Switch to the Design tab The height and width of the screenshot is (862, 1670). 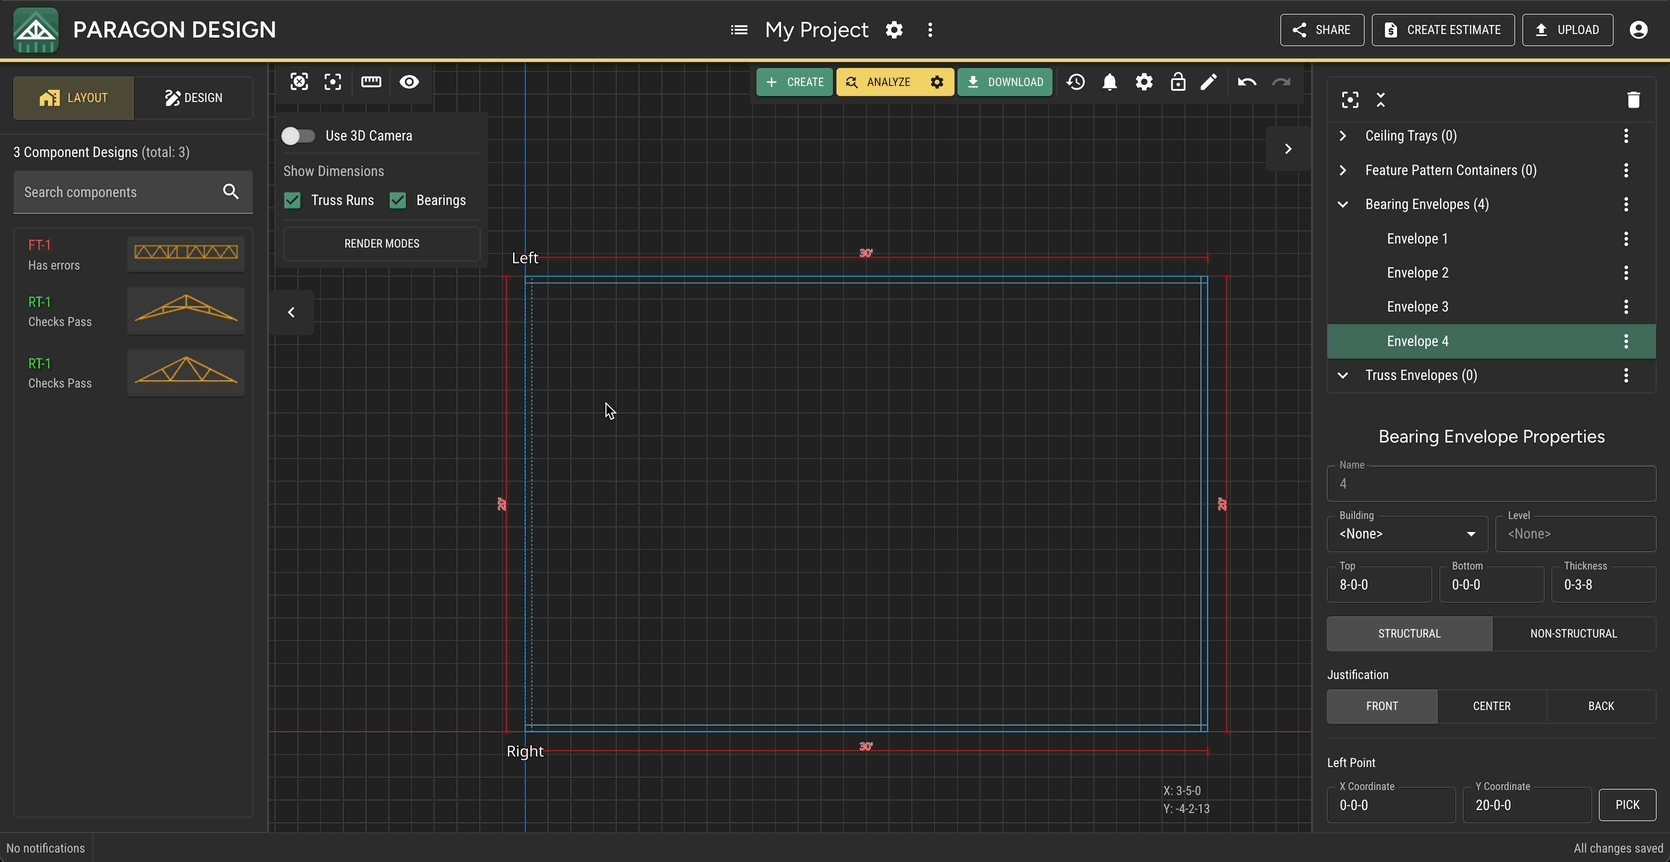click(x=194, y=98)
